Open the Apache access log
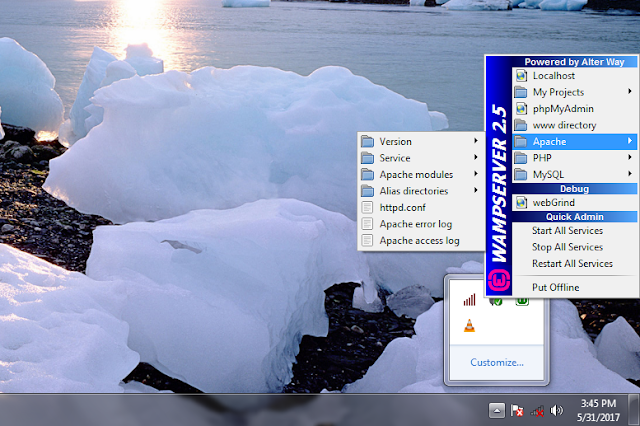This screenshot has height=426, width=640. pos(420,241)
